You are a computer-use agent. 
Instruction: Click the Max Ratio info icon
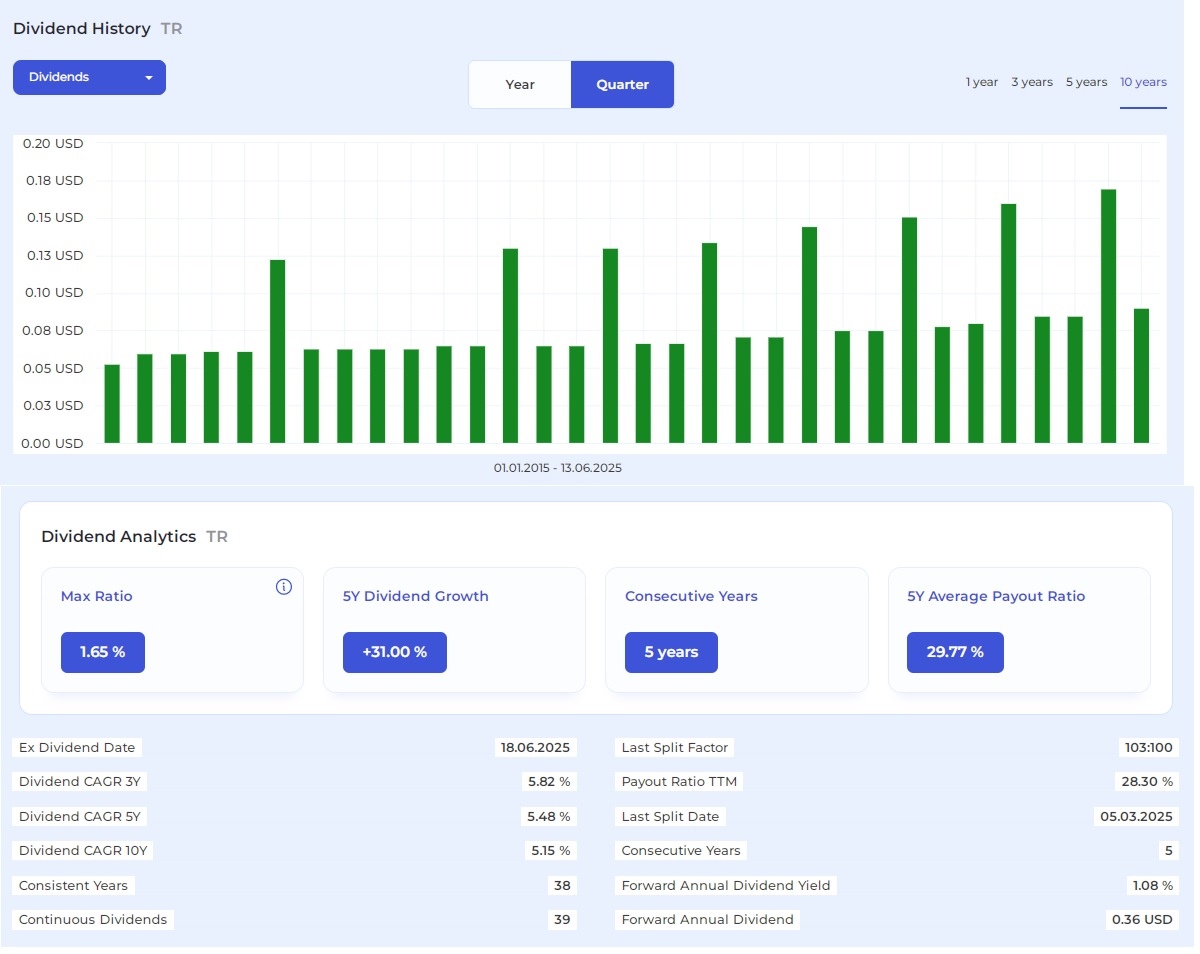pos(284,587)
